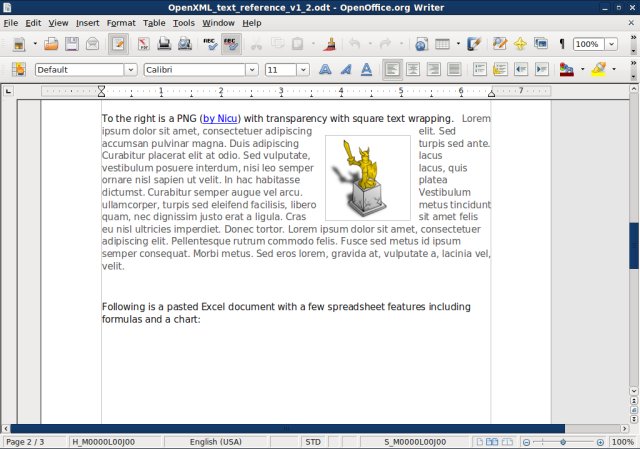Select Align Left paragraph button
The image size is (640, 449).
pos(392,69)
